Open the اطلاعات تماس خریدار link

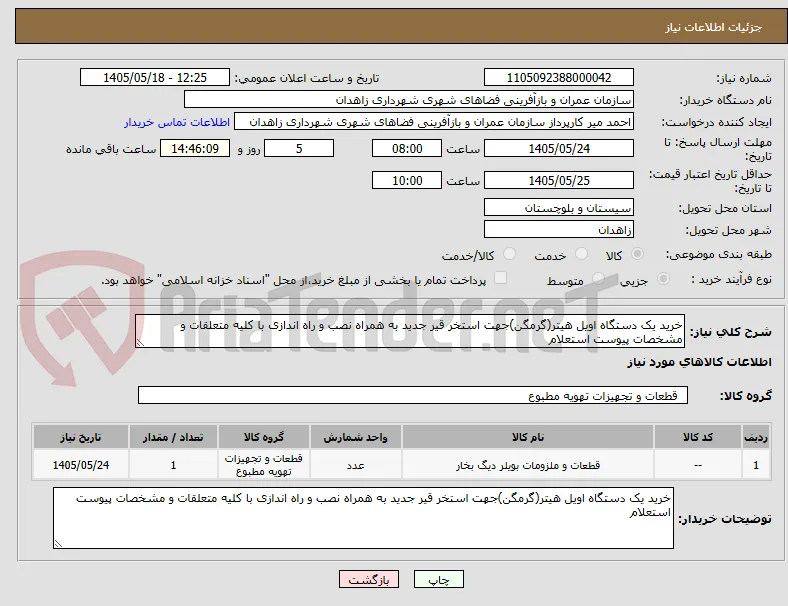[x=177, y=122]
